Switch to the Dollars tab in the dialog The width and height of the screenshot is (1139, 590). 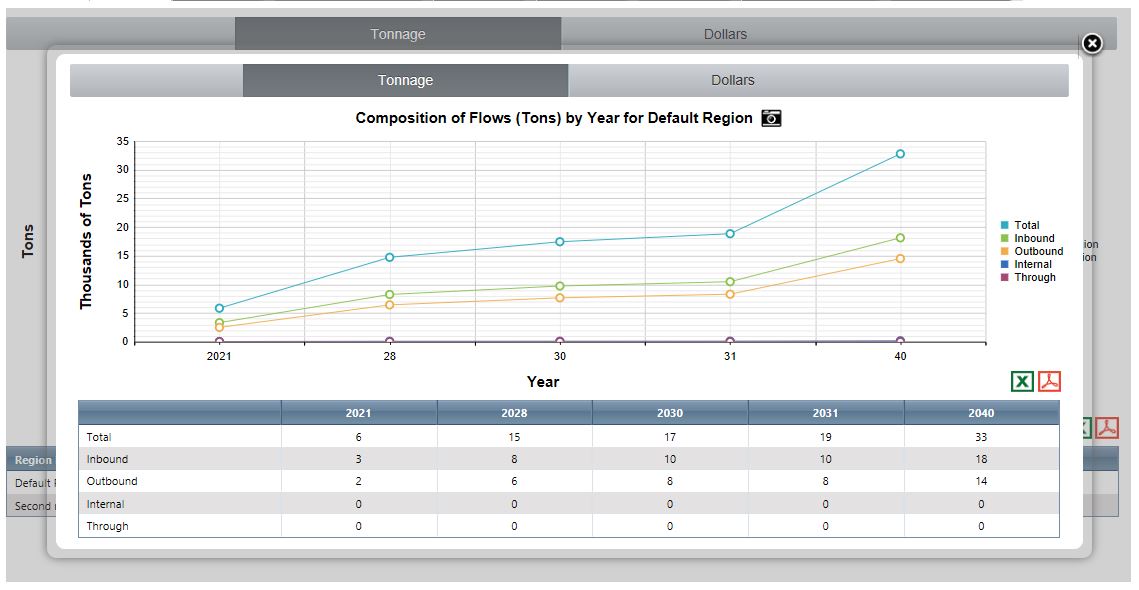point(733,79)
